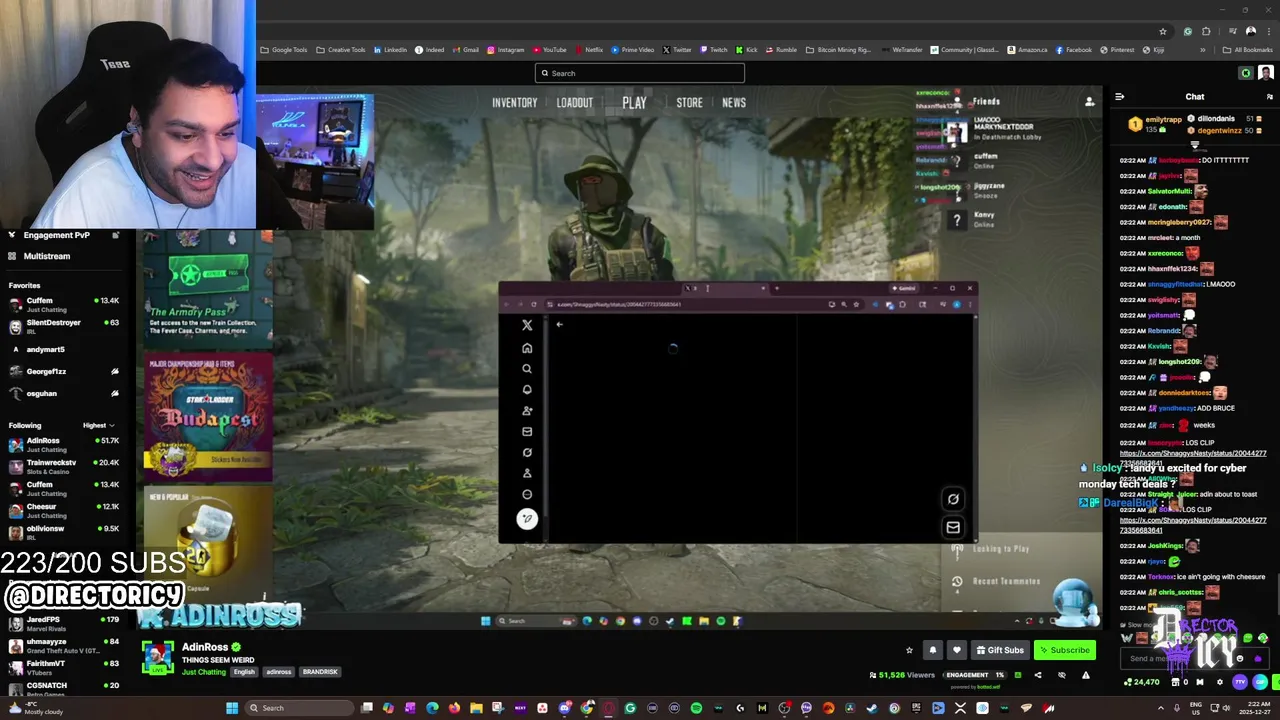Open Profile icon in X sidebar

pyautogui.click(x=527, y=474)
